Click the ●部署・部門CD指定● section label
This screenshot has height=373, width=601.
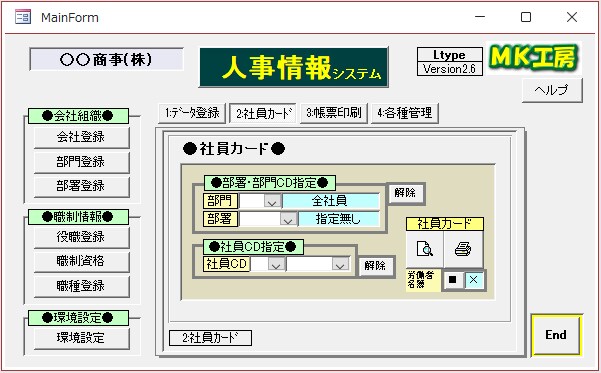coord(270,183)
